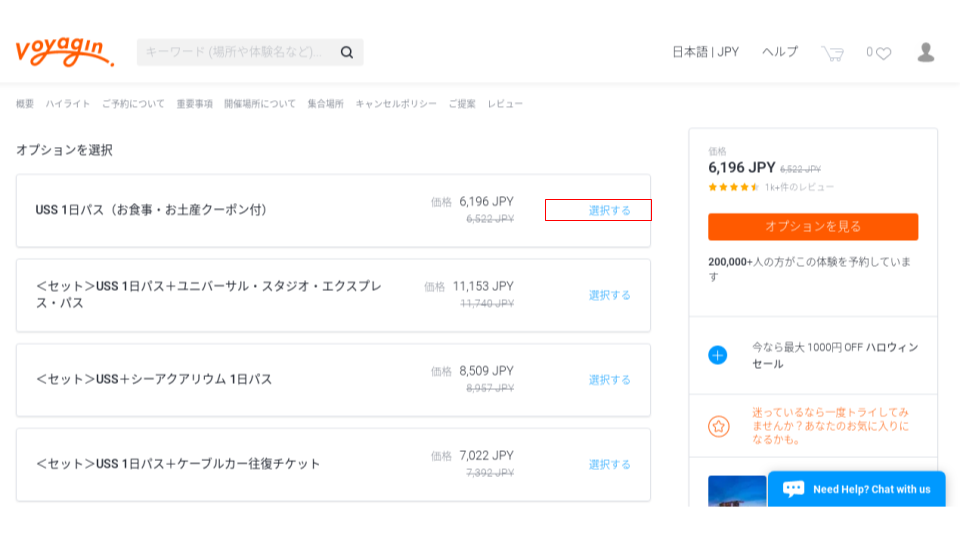Click the star rating in price panel

coord(733,187)
